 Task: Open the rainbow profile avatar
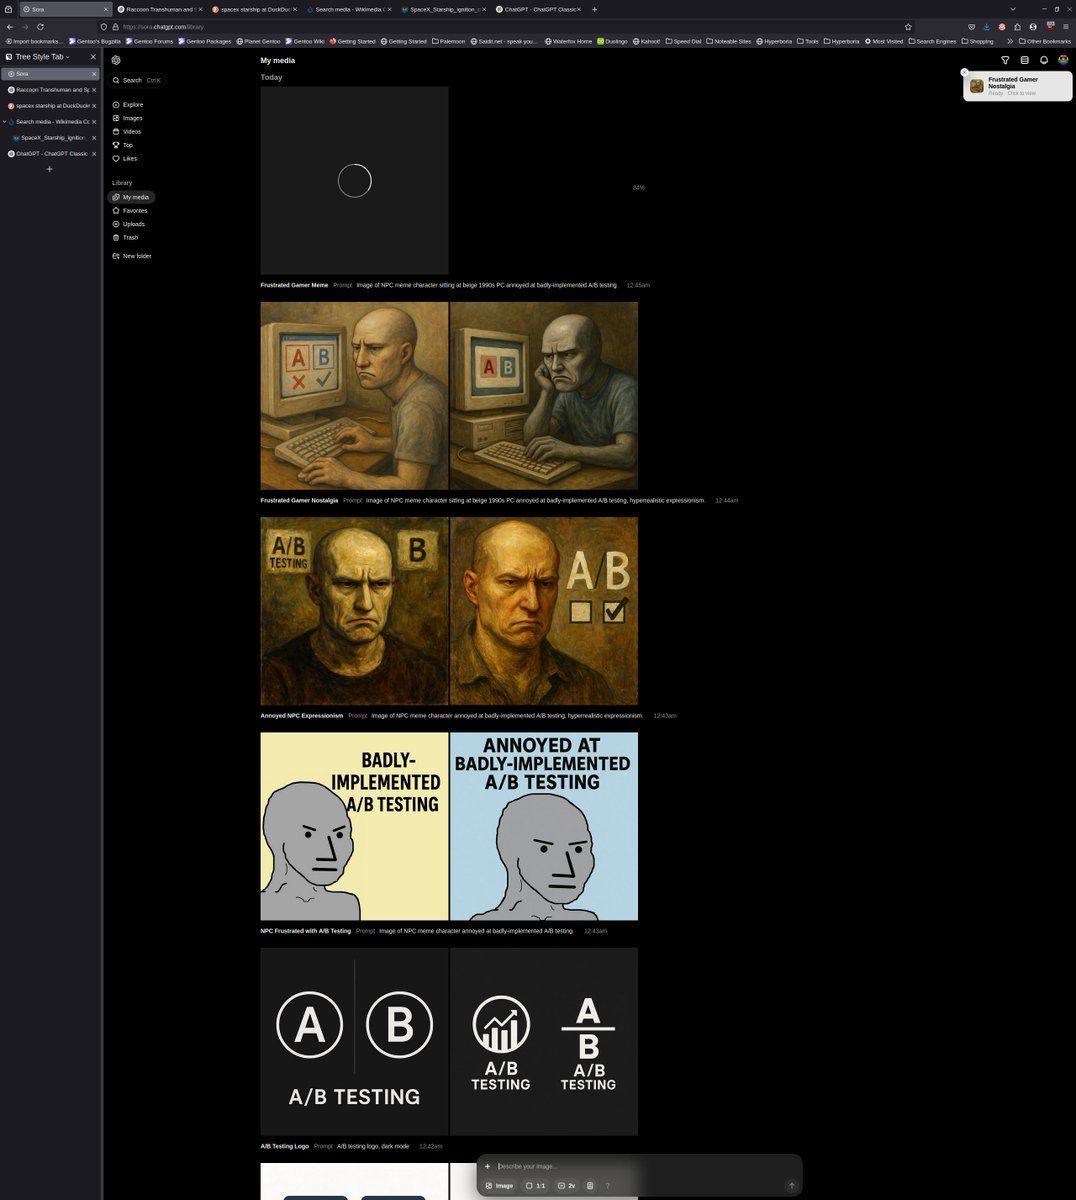click(1063, 60)
